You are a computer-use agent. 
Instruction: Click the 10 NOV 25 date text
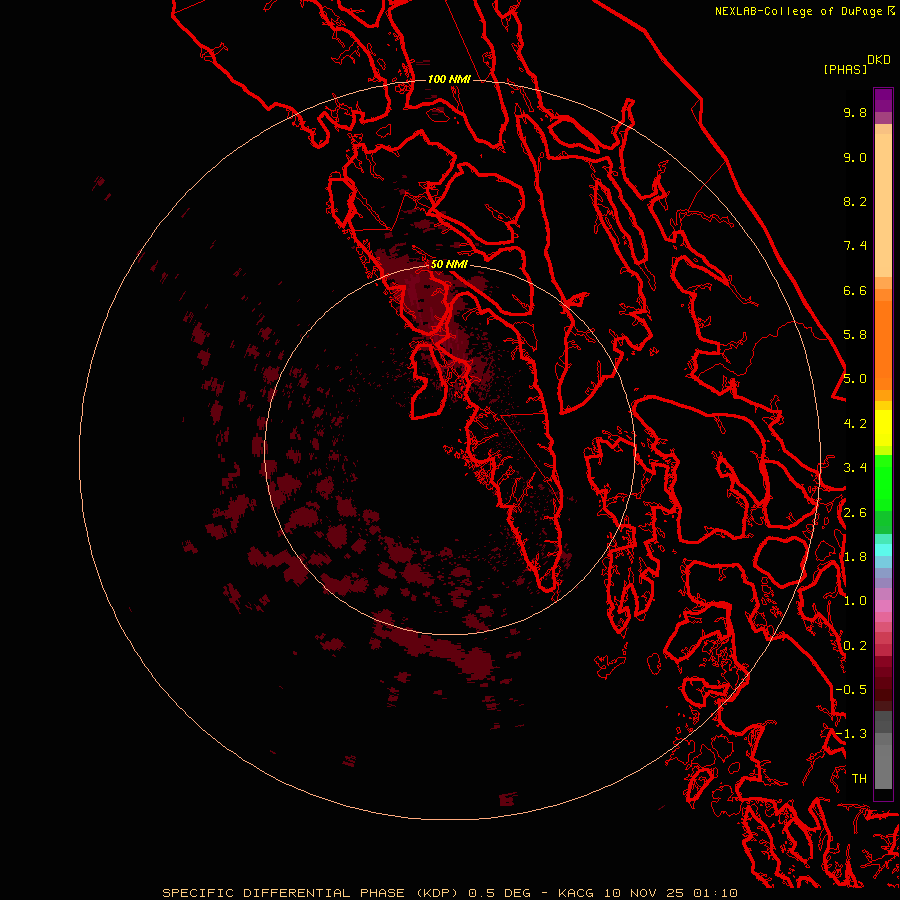coord(643,893)
